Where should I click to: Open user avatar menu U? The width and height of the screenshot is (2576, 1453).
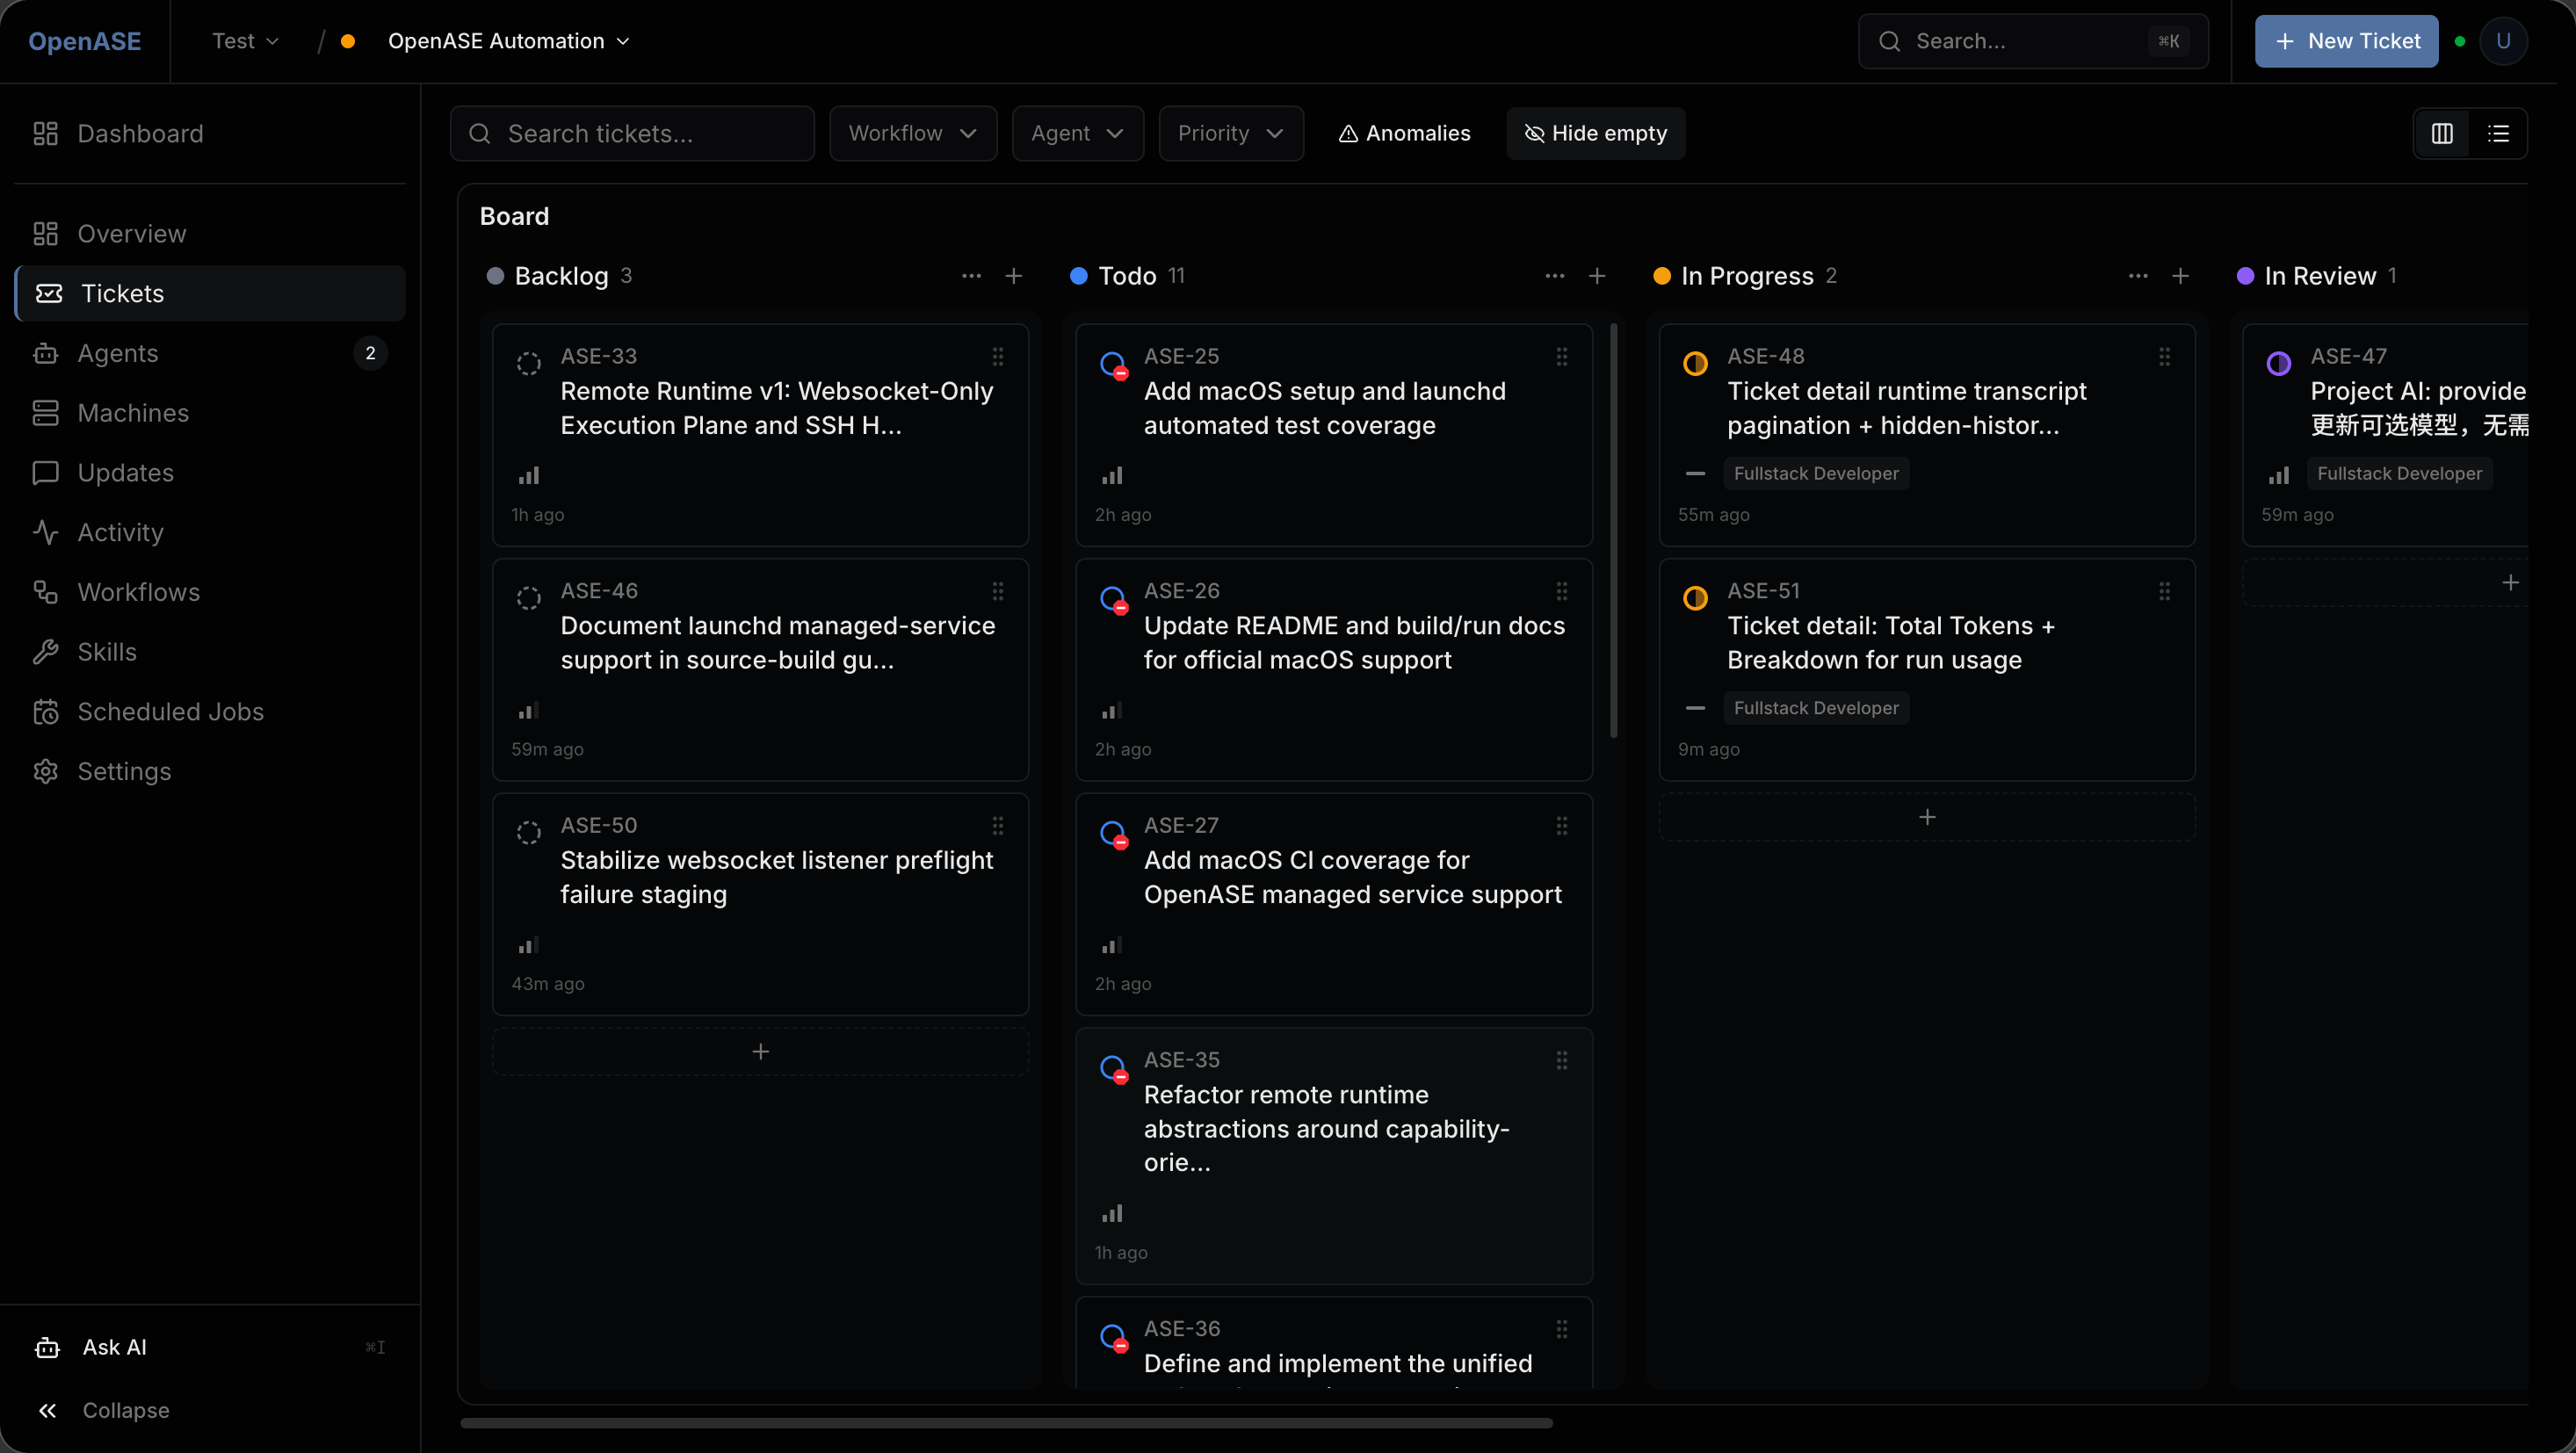(2503, 41)
